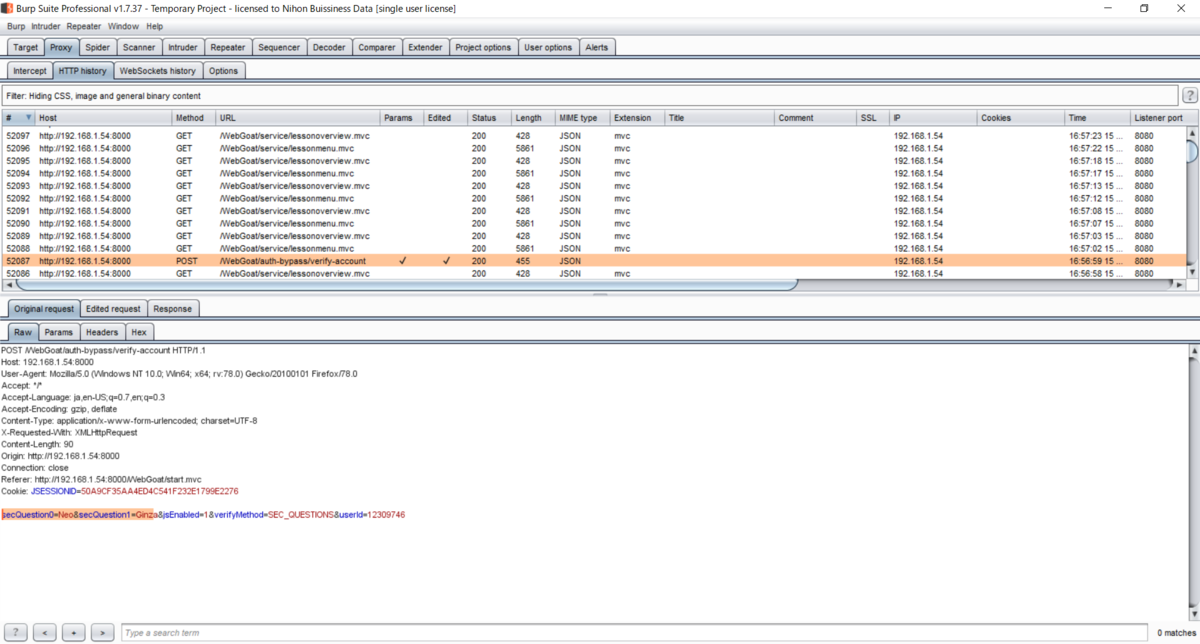The width and height of the screenshot is (1200, 644).
Task: Open the Window menu
Action: coord(123,26)
